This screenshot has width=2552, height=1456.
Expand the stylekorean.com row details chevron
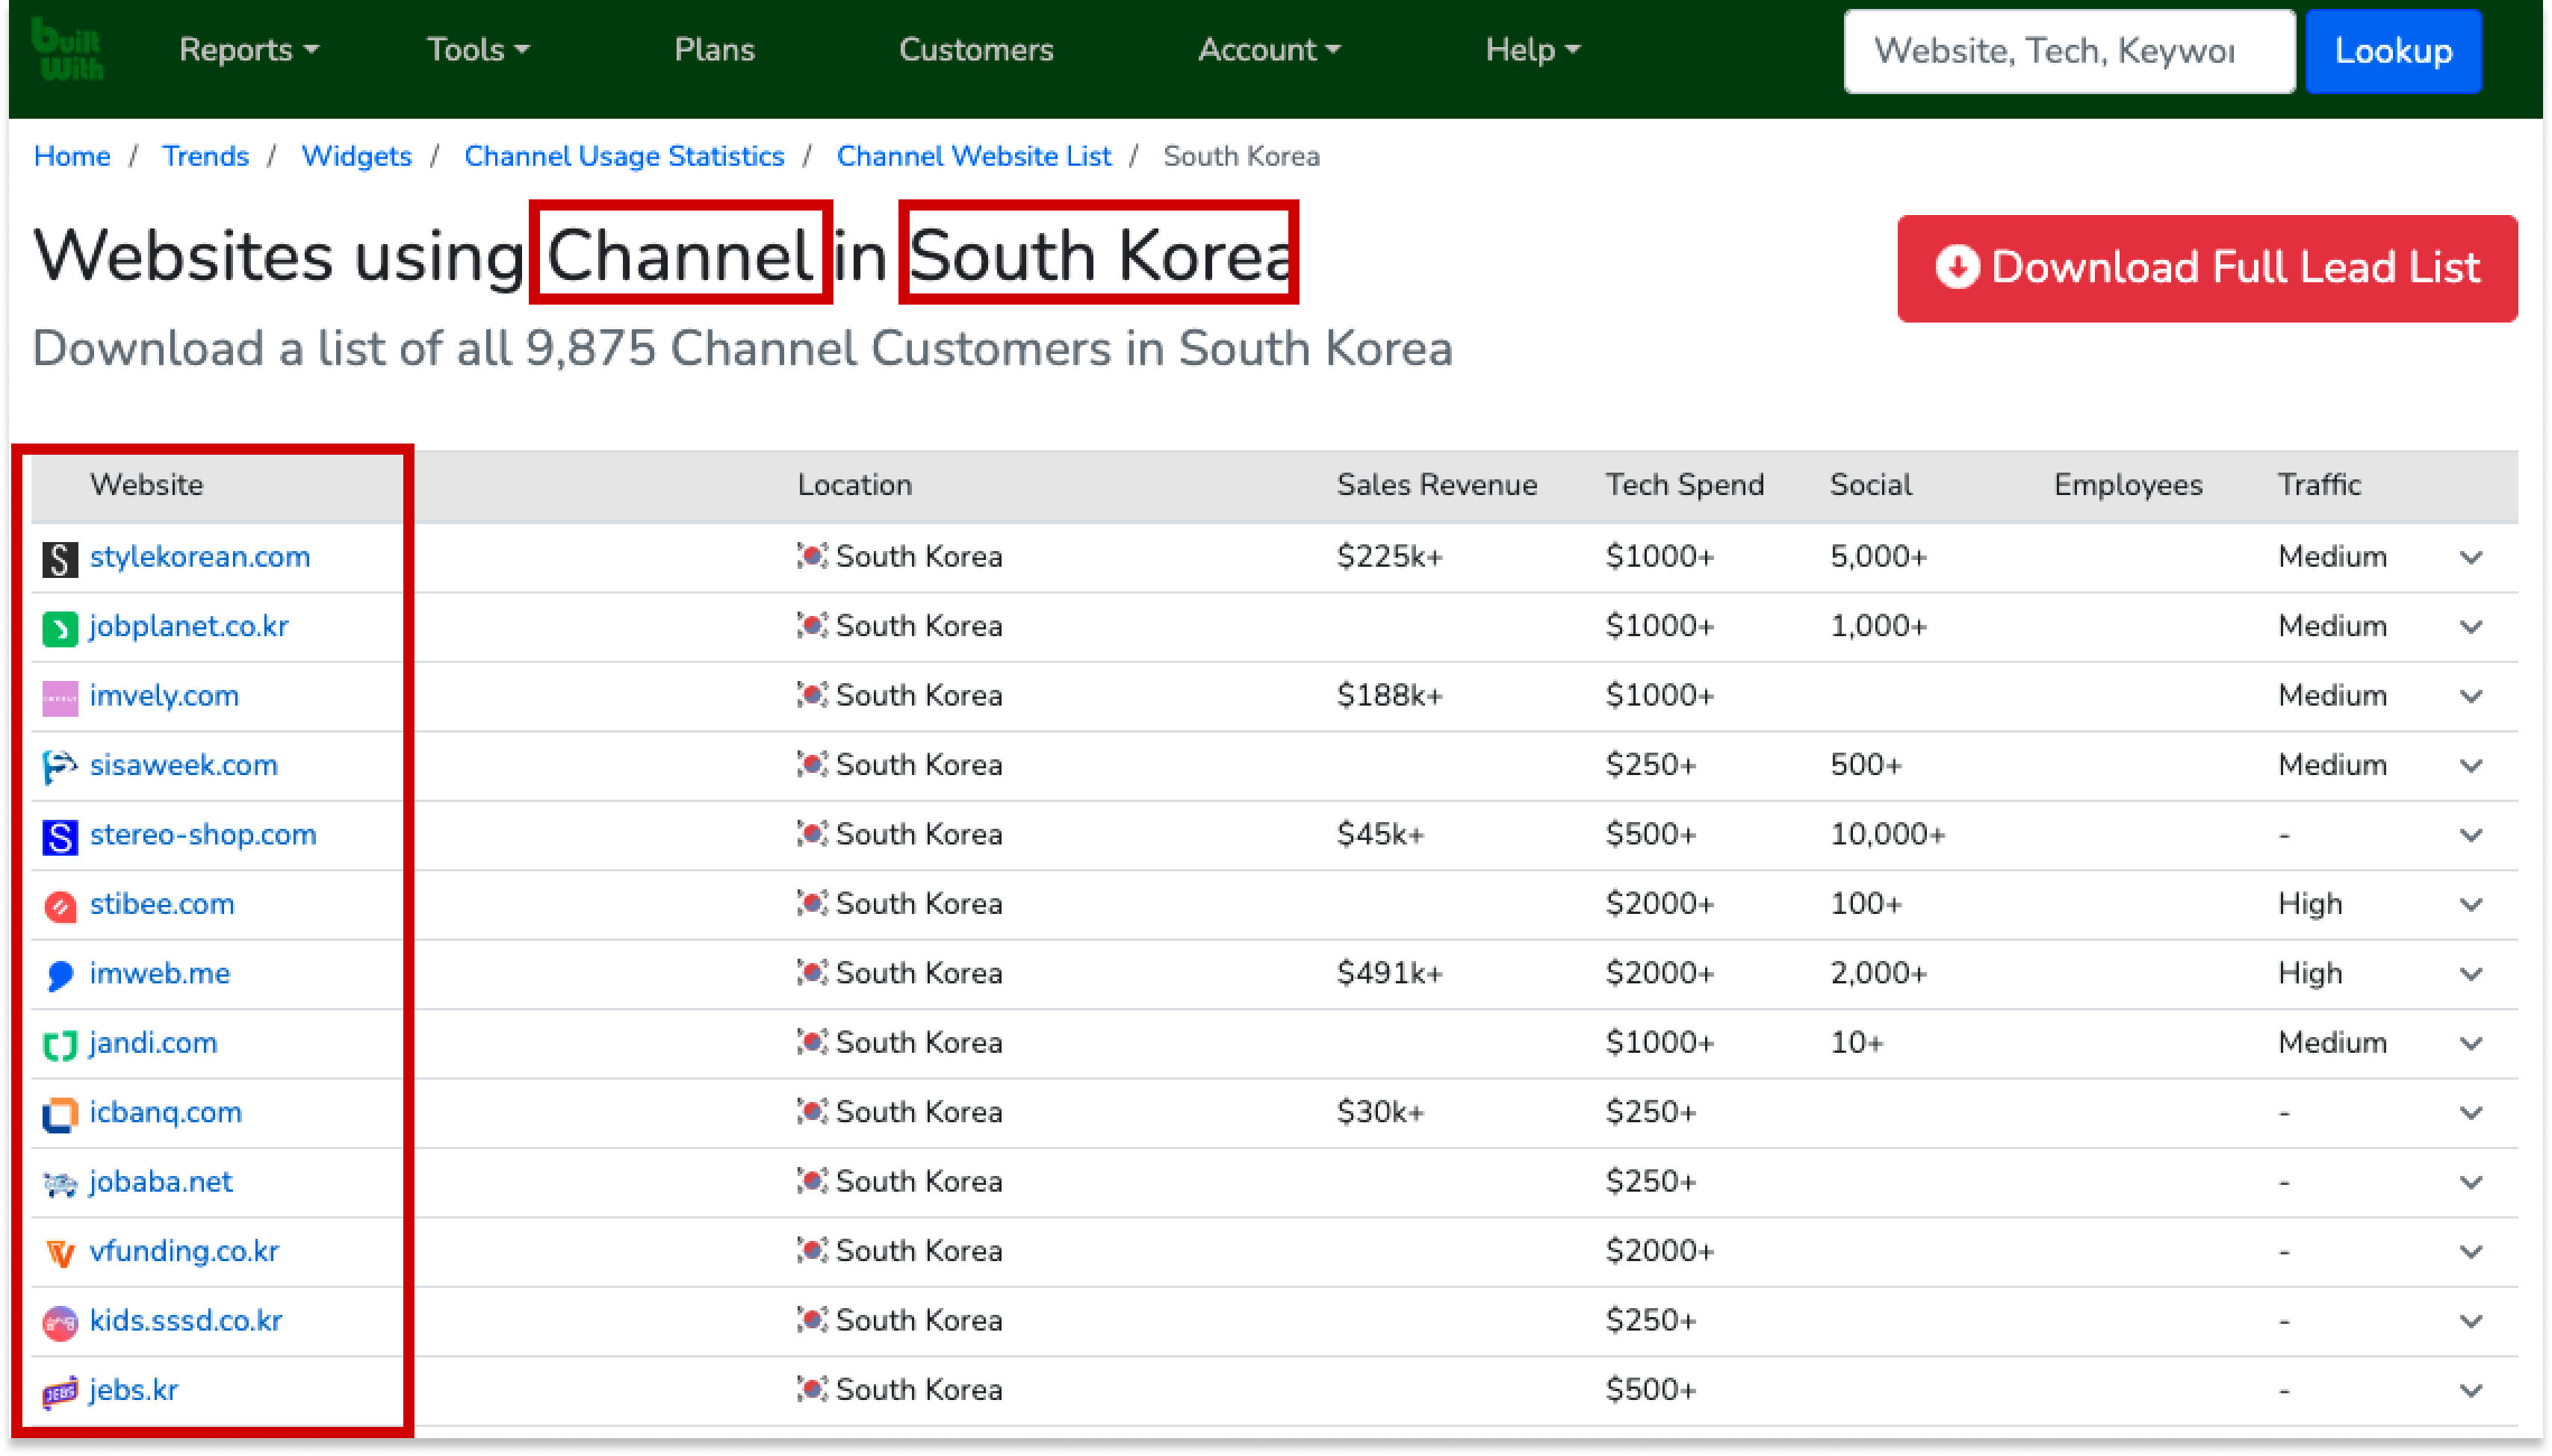click(2470, 558)
